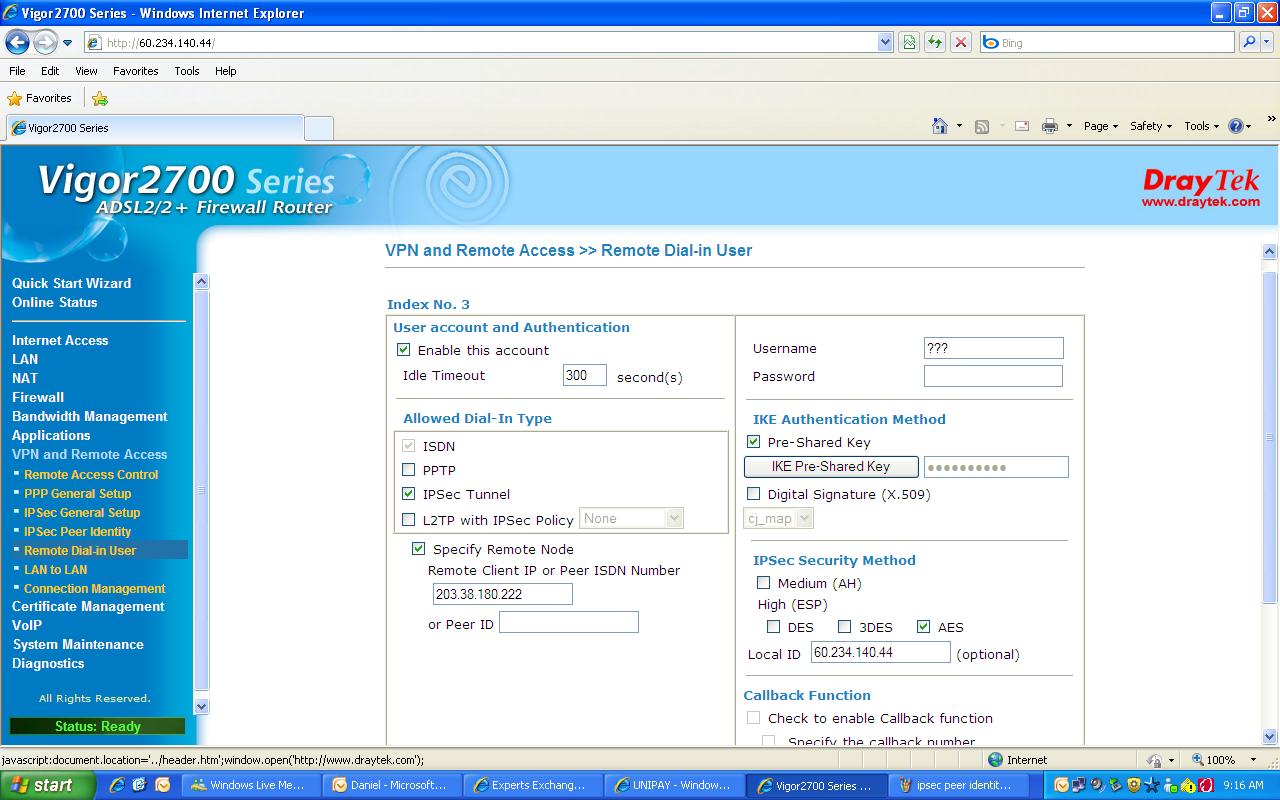Click the Add to Favorites Bar icon
1280x800 pixels.
pos(100,98)
